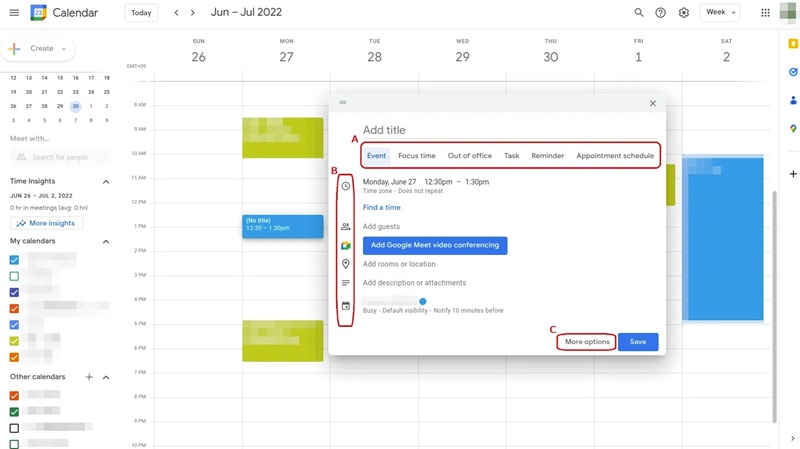Select the Task tab

tap(512, 156)
